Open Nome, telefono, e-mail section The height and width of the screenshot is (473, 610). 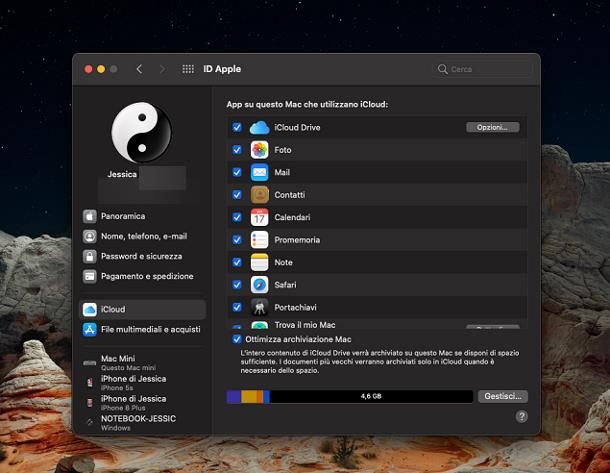pyautogui.click(x=143, y=236)
